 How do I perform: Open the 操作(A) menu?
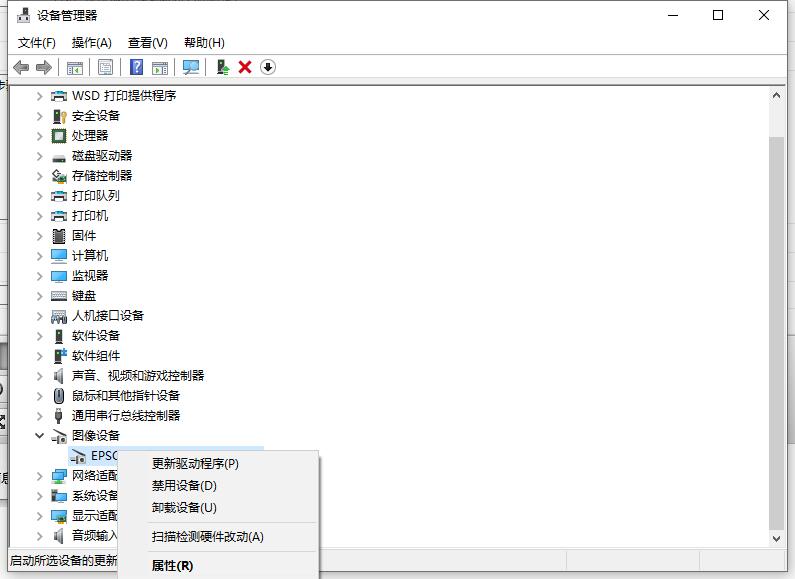tap(91, 43)
